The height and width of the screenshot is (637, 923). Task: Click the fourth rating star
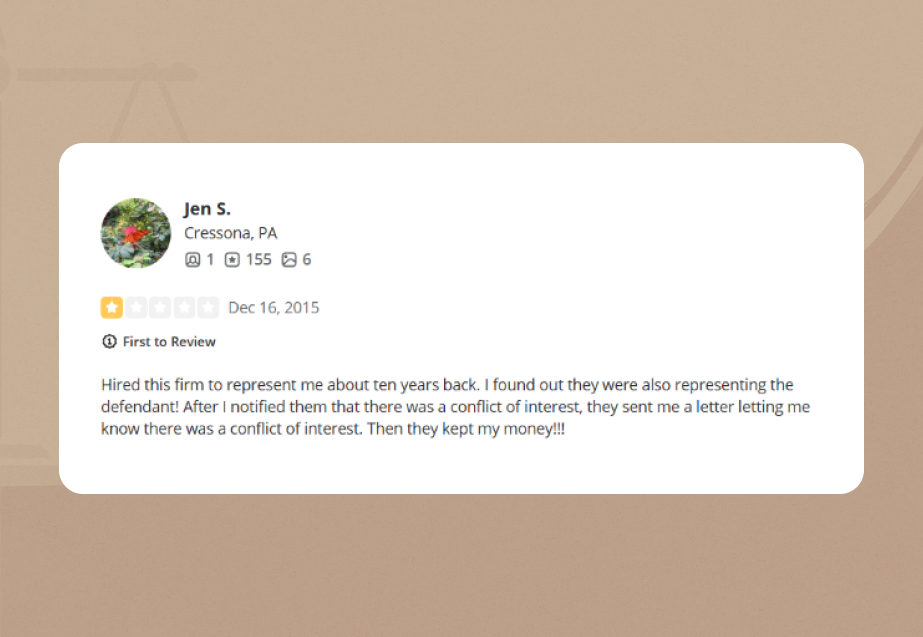184,308
